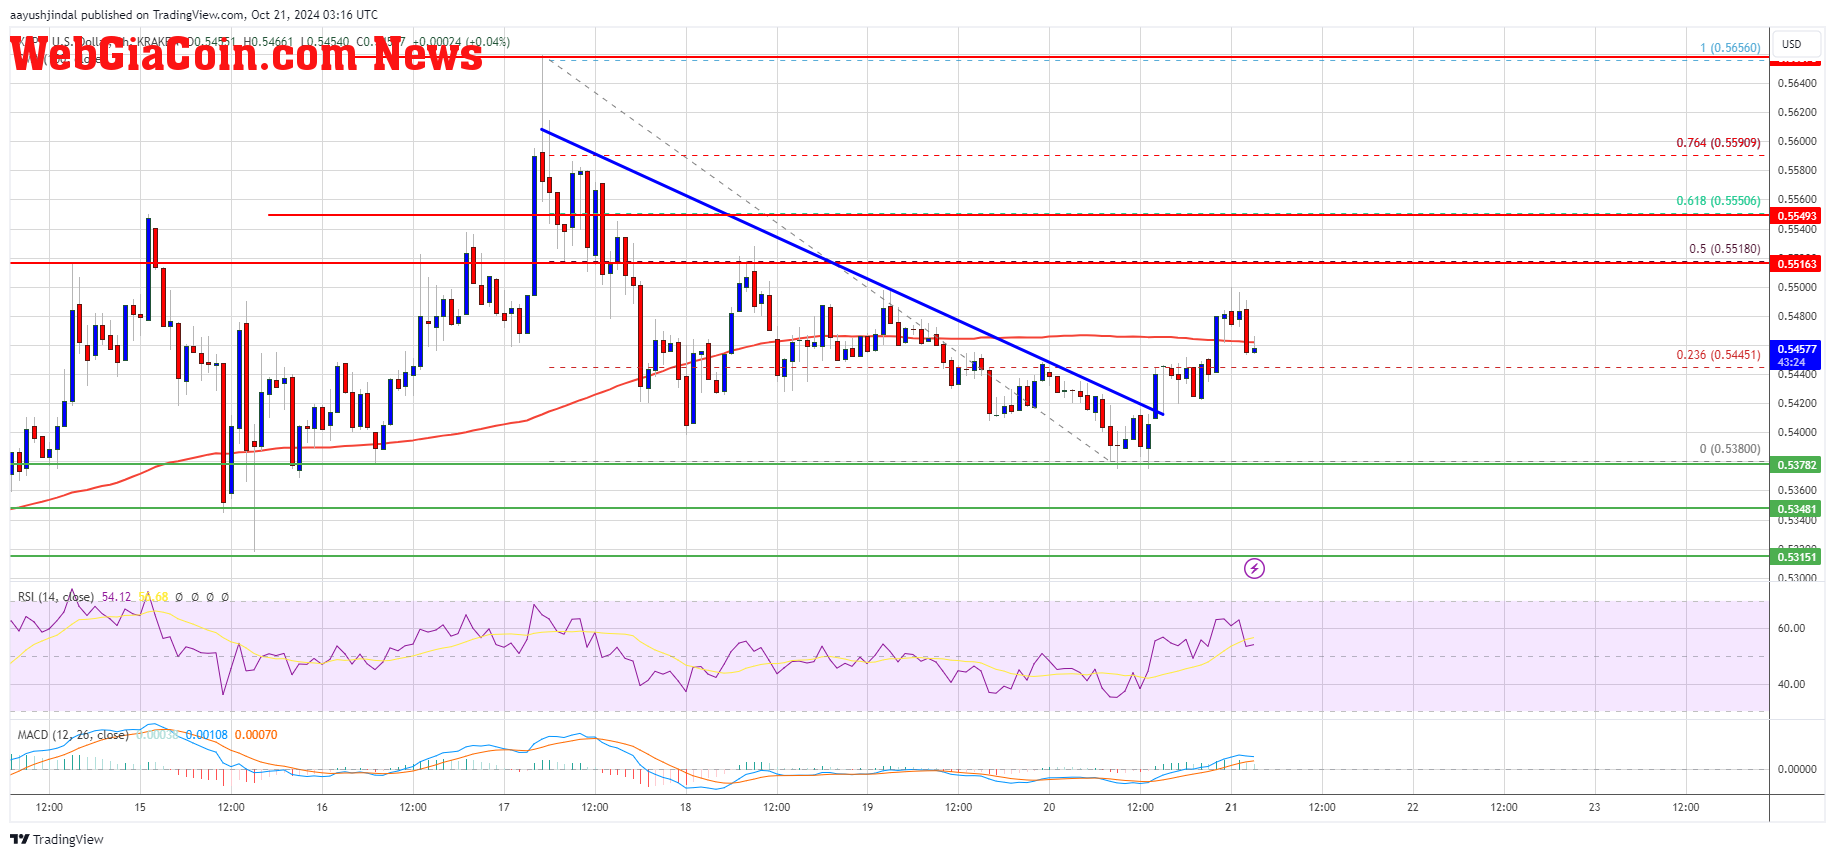Screen dimensions: 1835x857
Task: Select the red 0.55163 price label
Action: (x=1796, y=264)
